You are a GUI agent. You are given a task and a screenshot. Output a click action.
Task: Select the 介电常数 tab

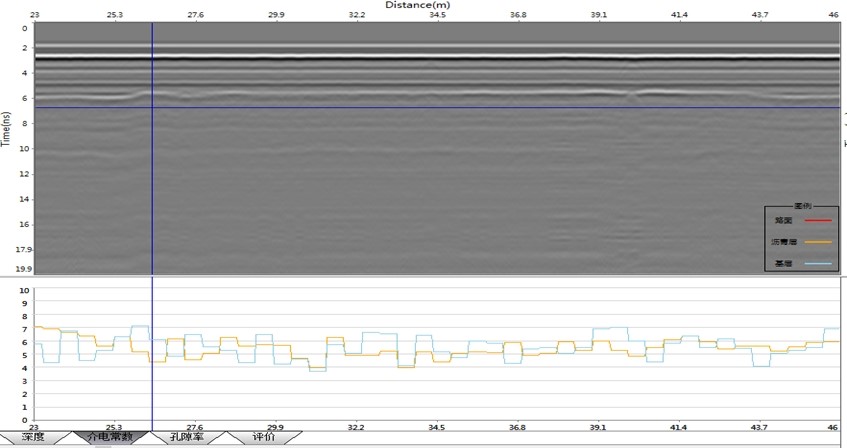tap(109, 437)
